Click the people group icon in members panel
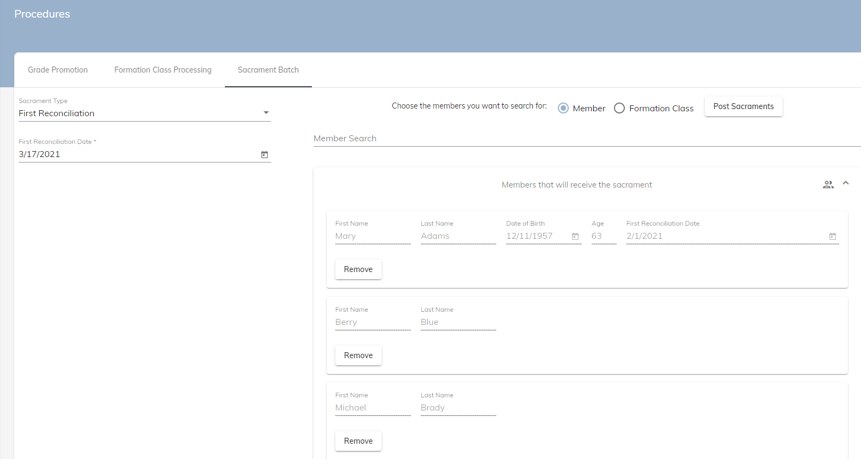Viewport: 864px width, 466px height. coord(828,185)
